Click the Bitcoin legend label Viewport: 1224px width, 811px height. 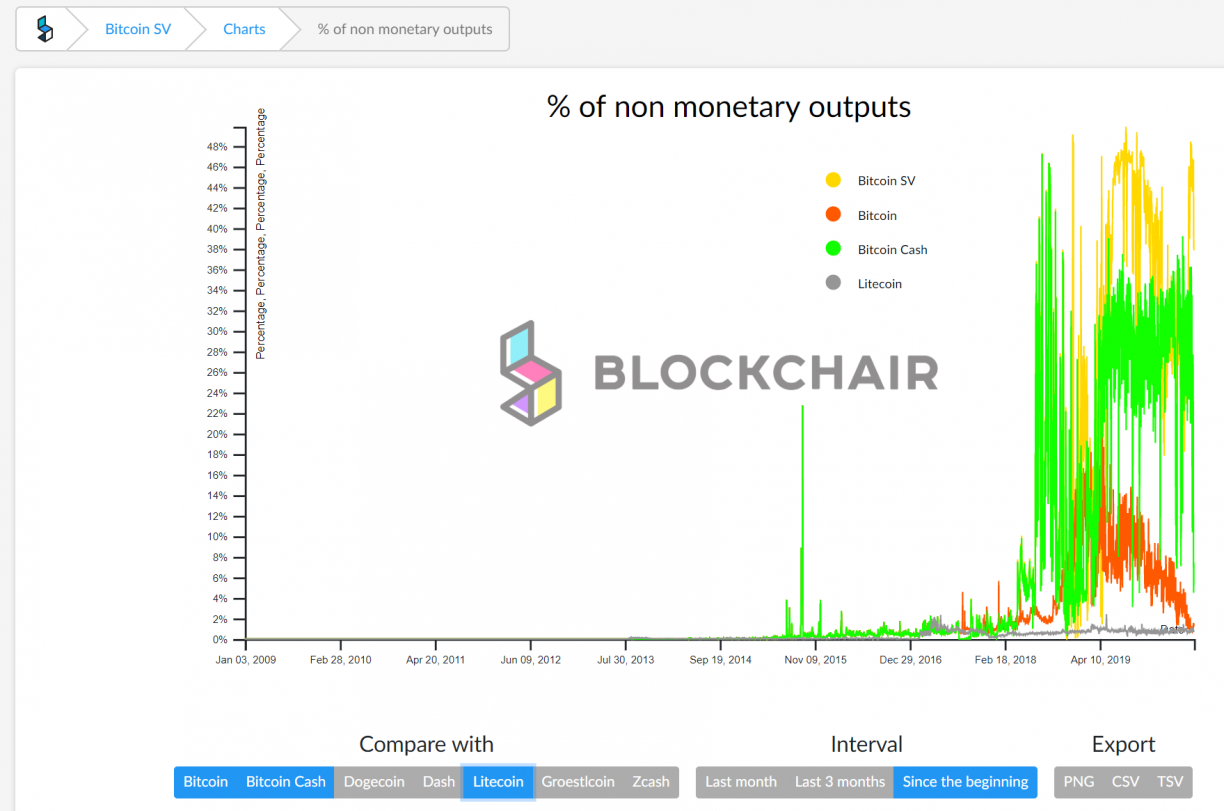click(x=877, y=216)
